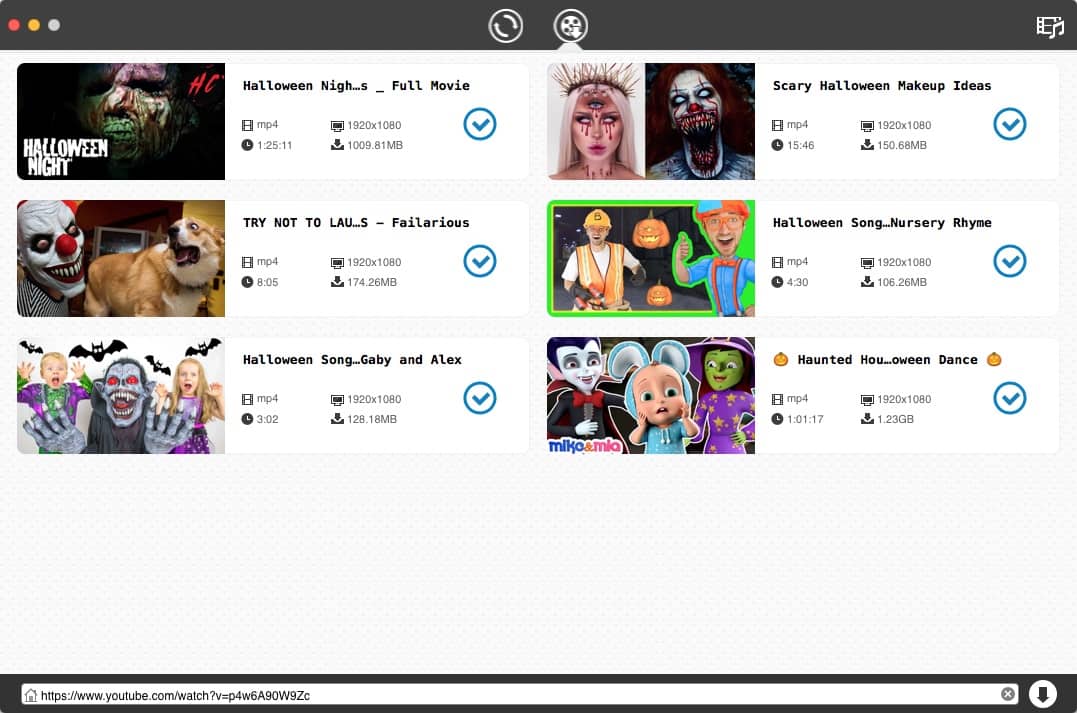Click the monitor resolution icon for Failarious video
The height and width of the screenshot is (713, 1077).
[x=337, y=262]
